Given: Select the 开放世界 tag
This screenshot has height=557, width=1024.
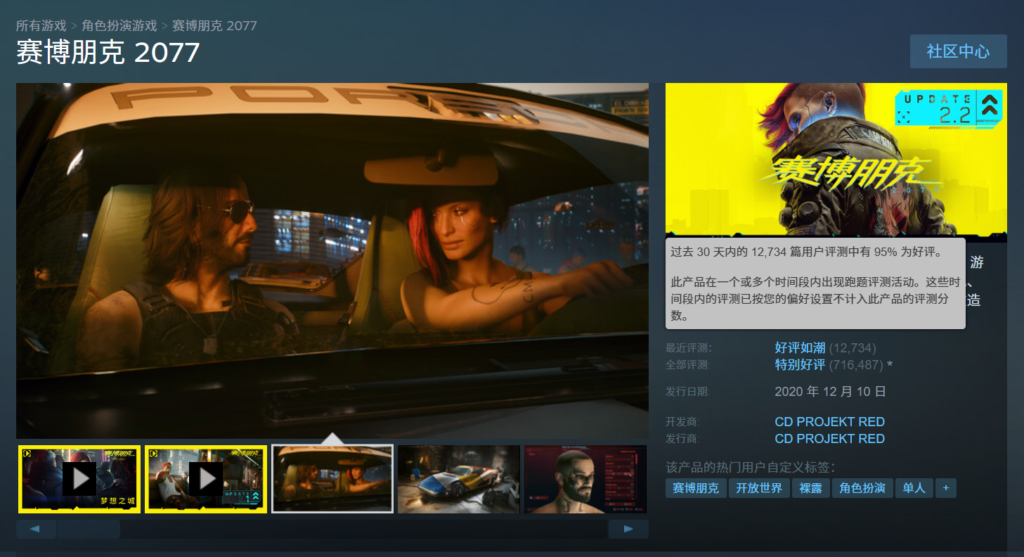Looking at the screenshot, I should (759, 488).
